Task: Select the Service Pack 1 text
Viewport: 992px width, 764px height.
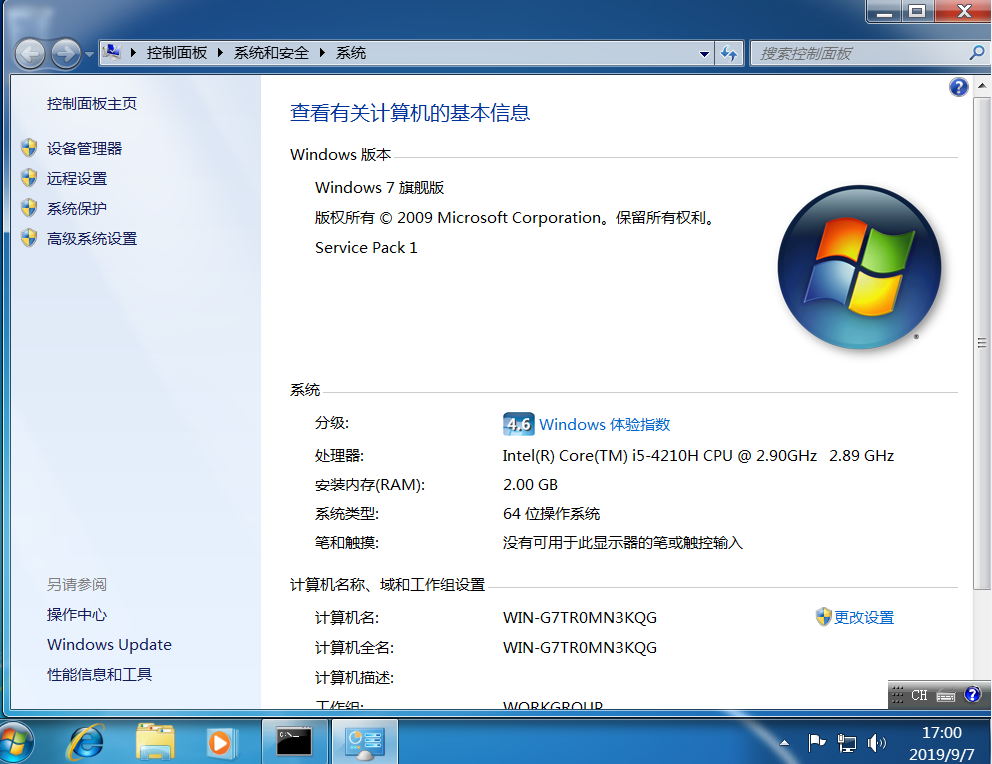Action: click(x=366, y=248)
